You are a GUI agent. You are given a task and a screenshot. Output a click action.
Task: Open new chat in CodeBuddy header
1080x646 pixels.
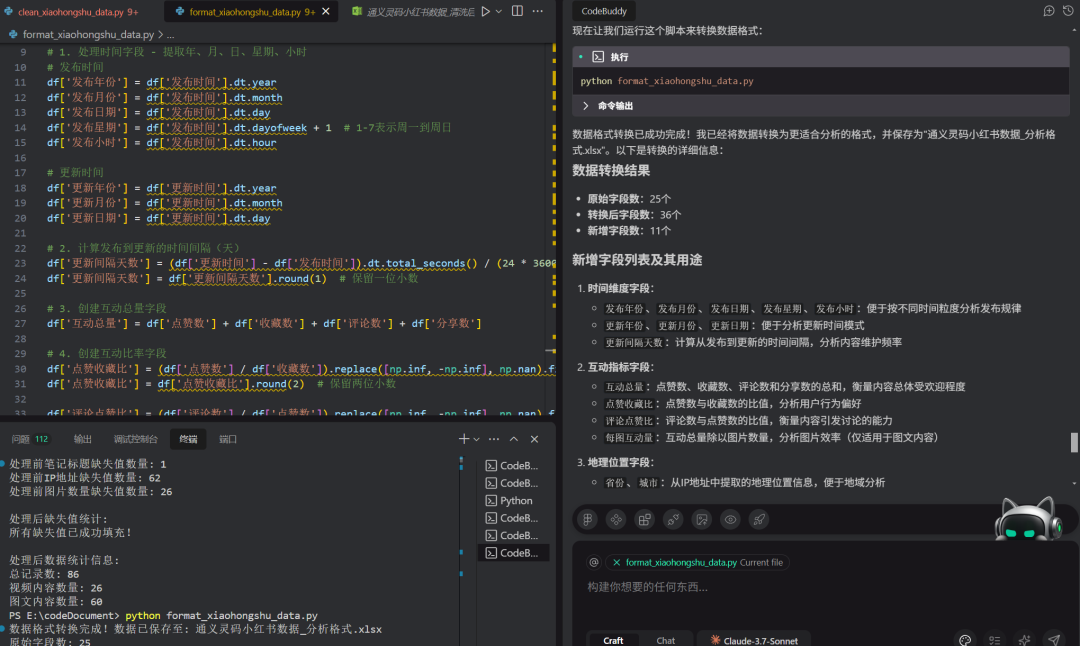[1049, 11]
